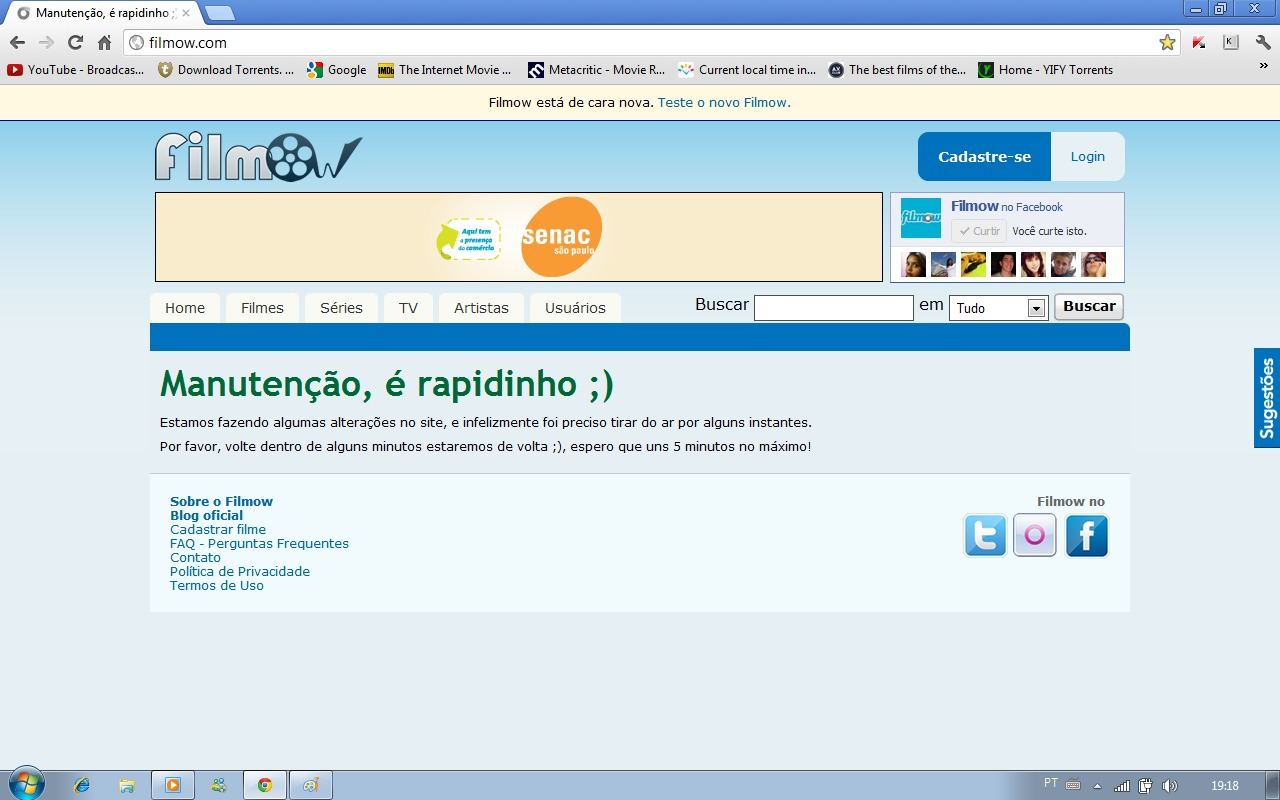Image resolution: width=1280 pixels, height=800 pixels.
Task: Open the Usuários tab
Action: coord(575,308)
